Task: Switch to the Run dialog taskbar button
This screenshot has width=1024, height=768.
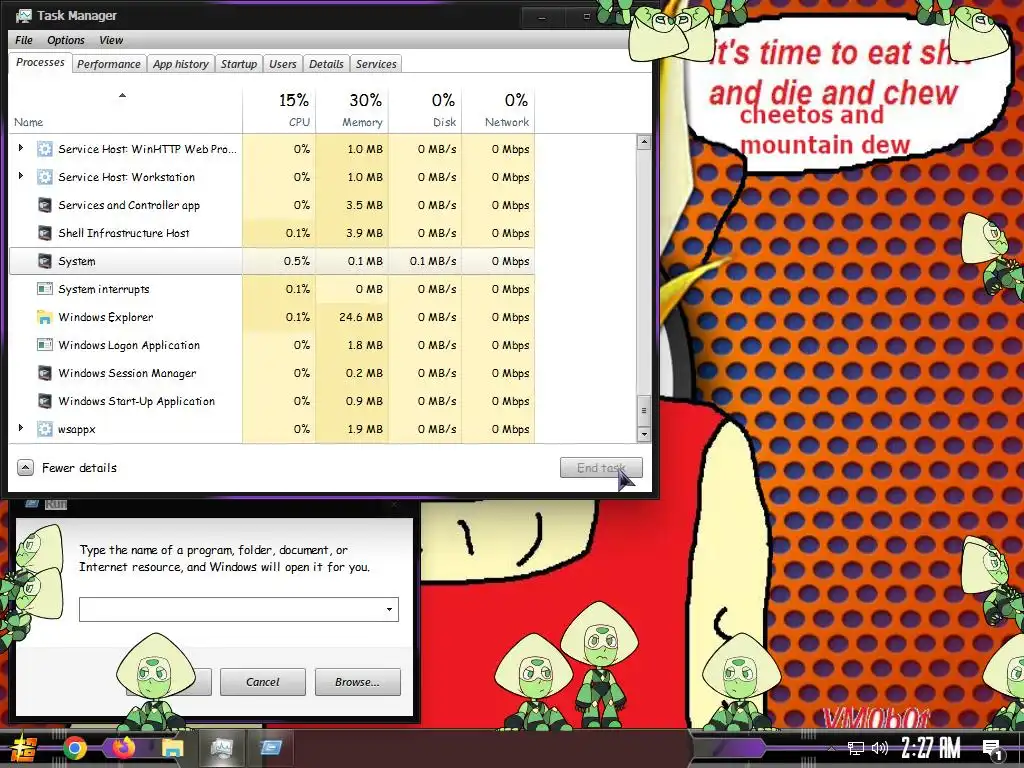Action: click(x=270, y=748)
